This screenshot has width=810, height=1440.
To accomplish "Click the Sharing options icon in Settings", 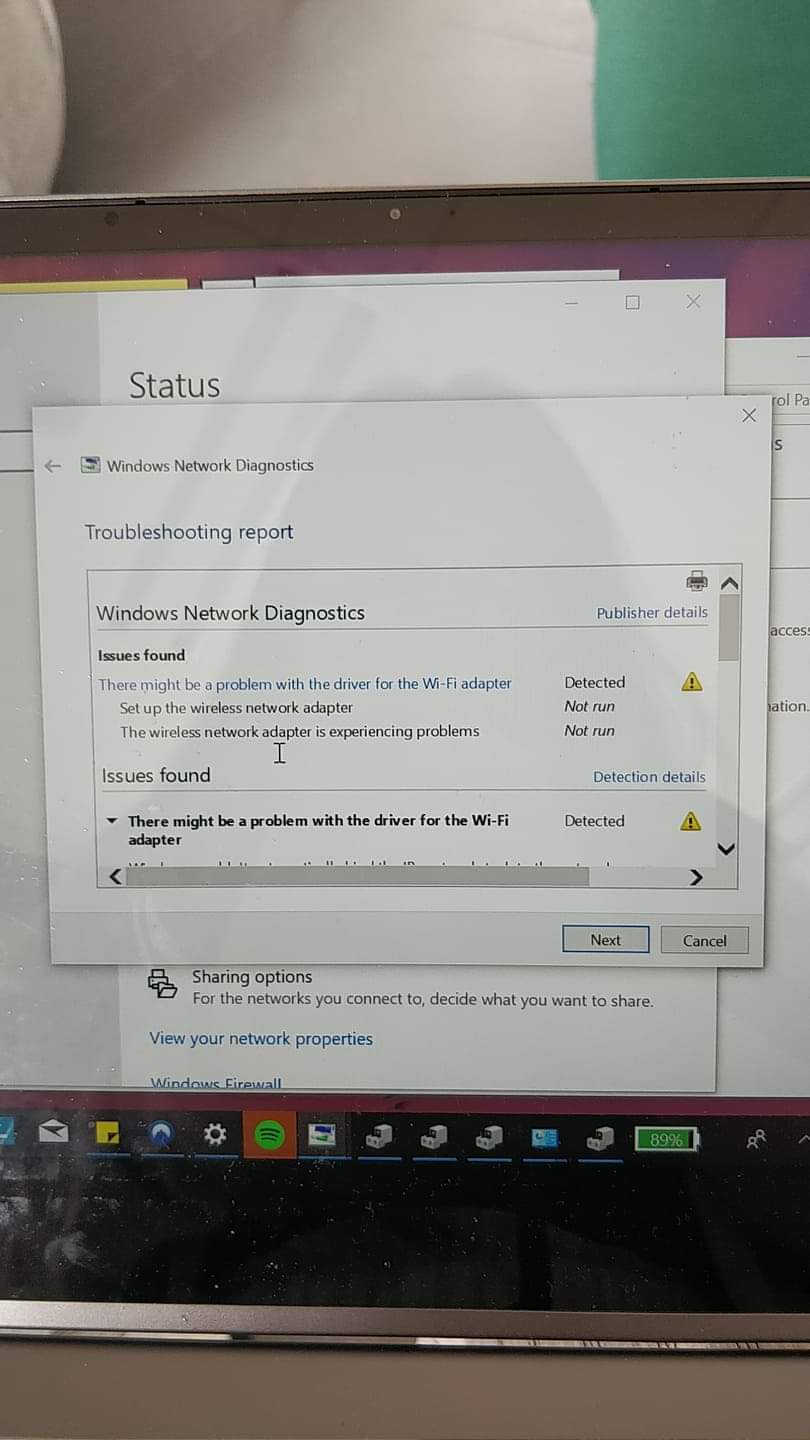I will (x=162, y=984).
